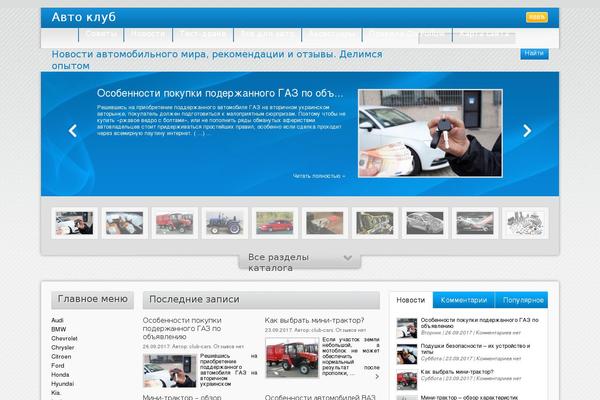Open post 'Особенности покупки подержанного ГАЗ по объявлению' in Последние записи

point(182,328)
